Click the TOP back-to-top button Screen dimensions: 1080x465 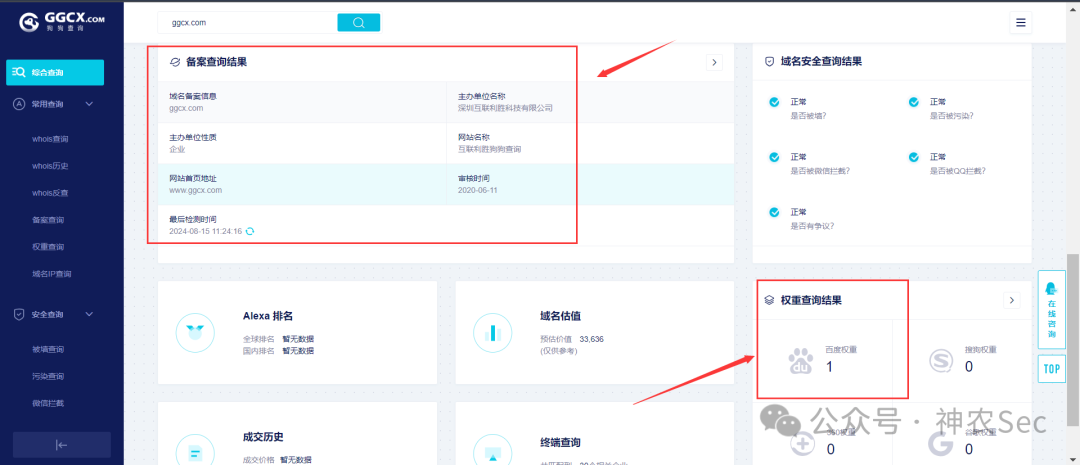pos(1052,369)
